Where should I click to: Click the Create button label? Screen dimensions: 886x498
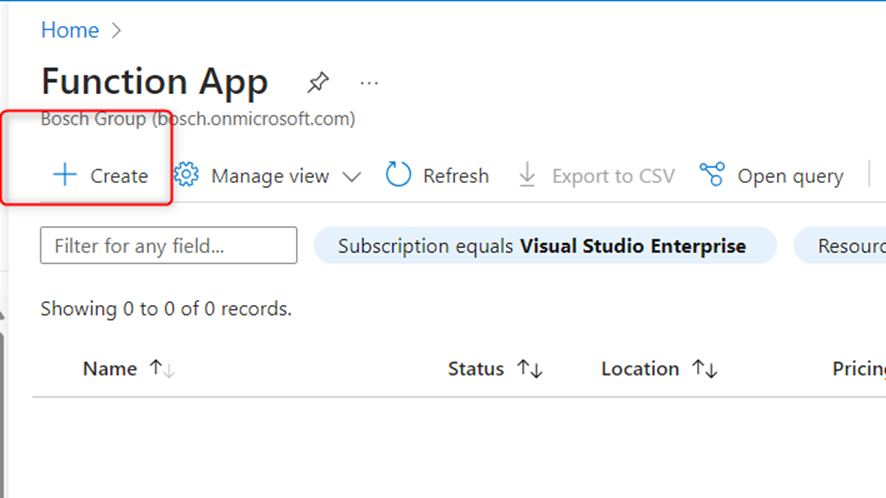(119, 176)
